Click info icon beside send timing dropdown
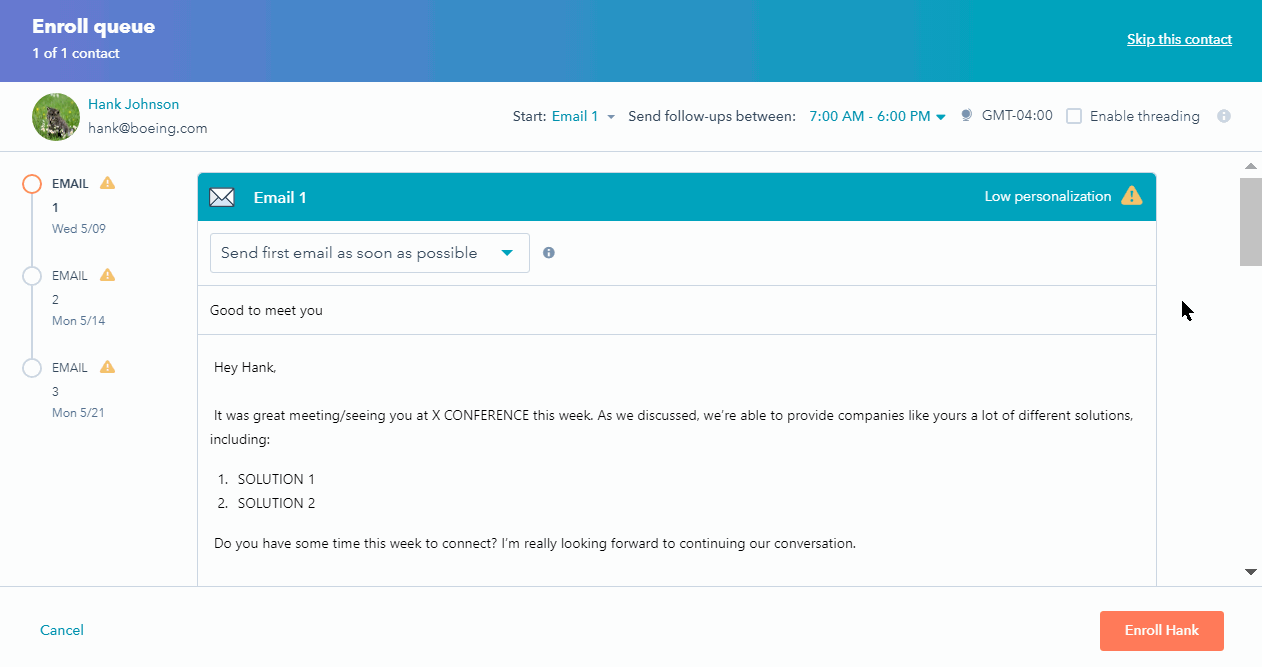The width and height of the screenshot is (1262, 667). (x=549, y=253)
